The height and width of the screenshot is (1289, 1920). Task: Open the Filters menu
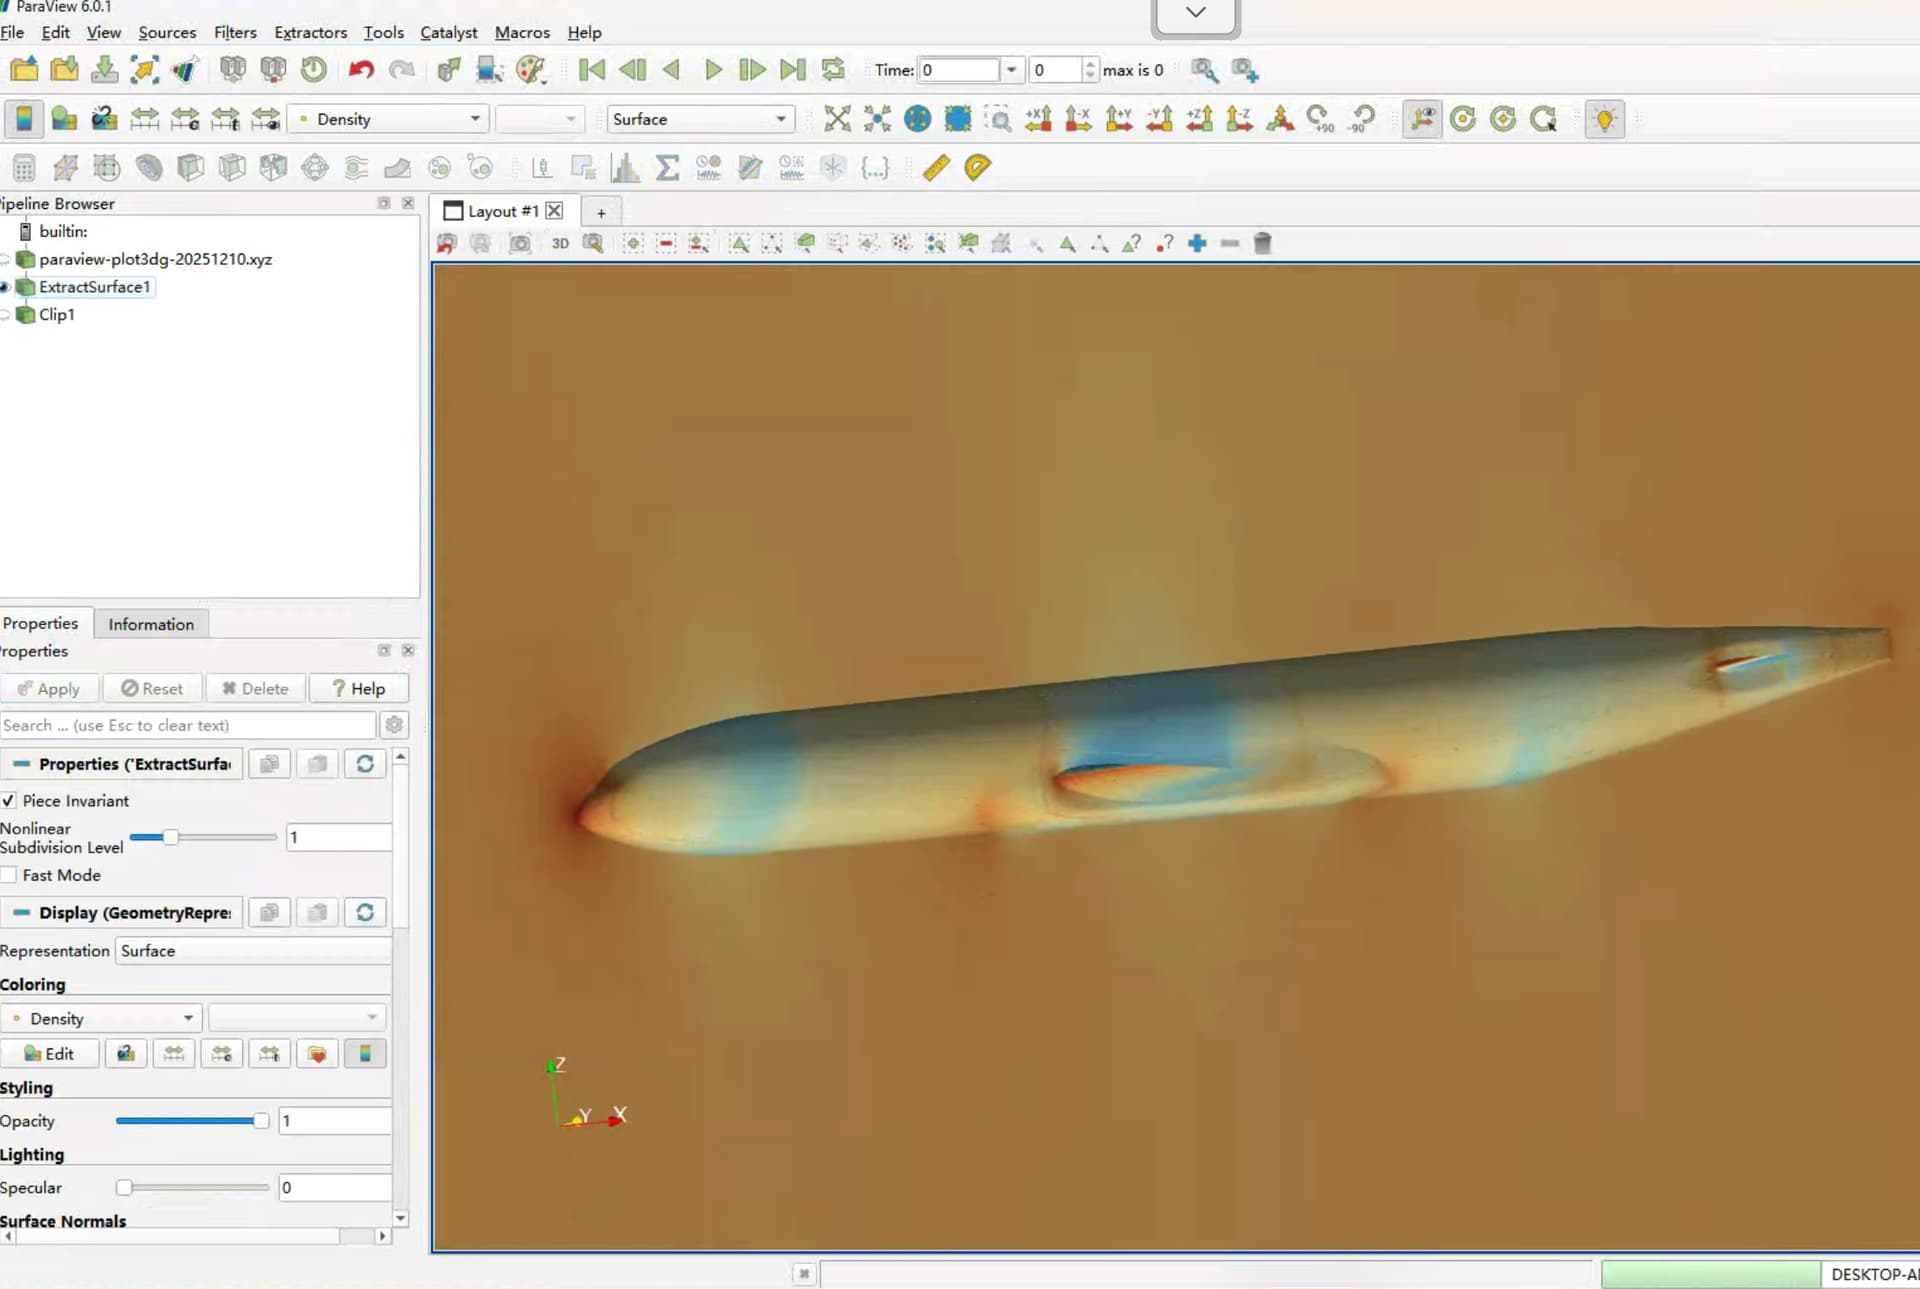click(x=235, y=32)
